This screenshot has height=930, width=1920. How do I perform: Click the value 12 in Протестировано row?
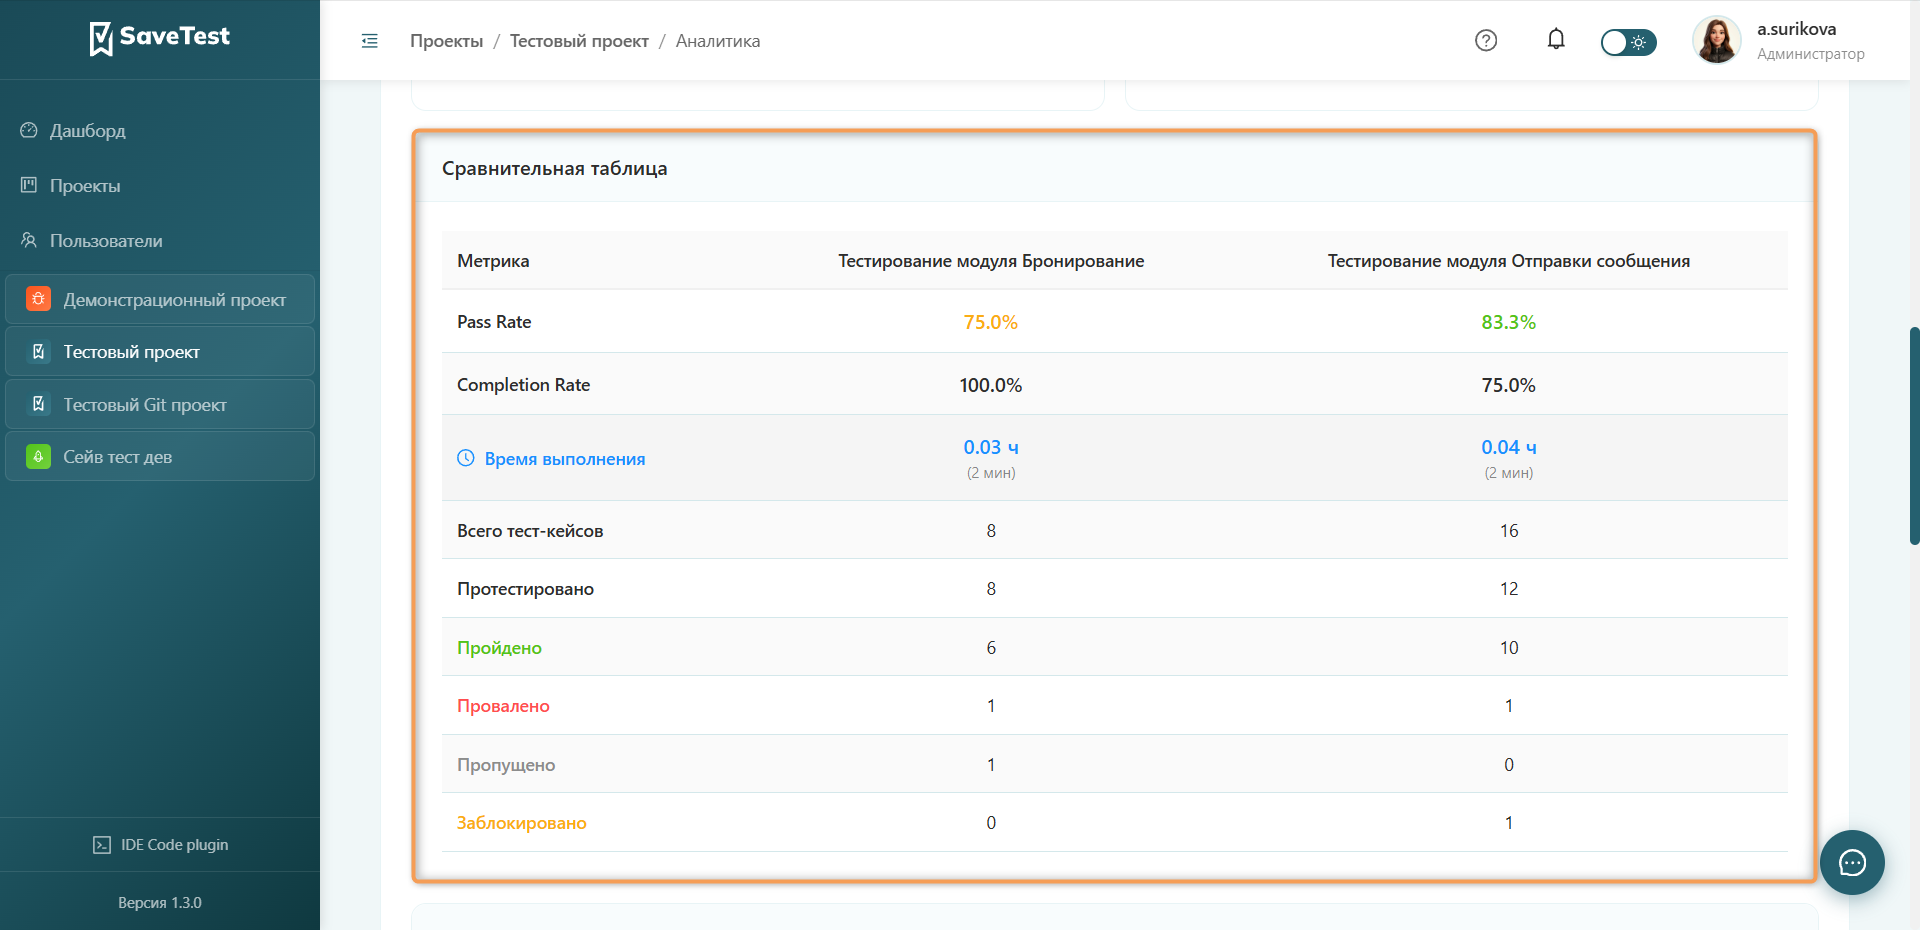[1509, 589]
